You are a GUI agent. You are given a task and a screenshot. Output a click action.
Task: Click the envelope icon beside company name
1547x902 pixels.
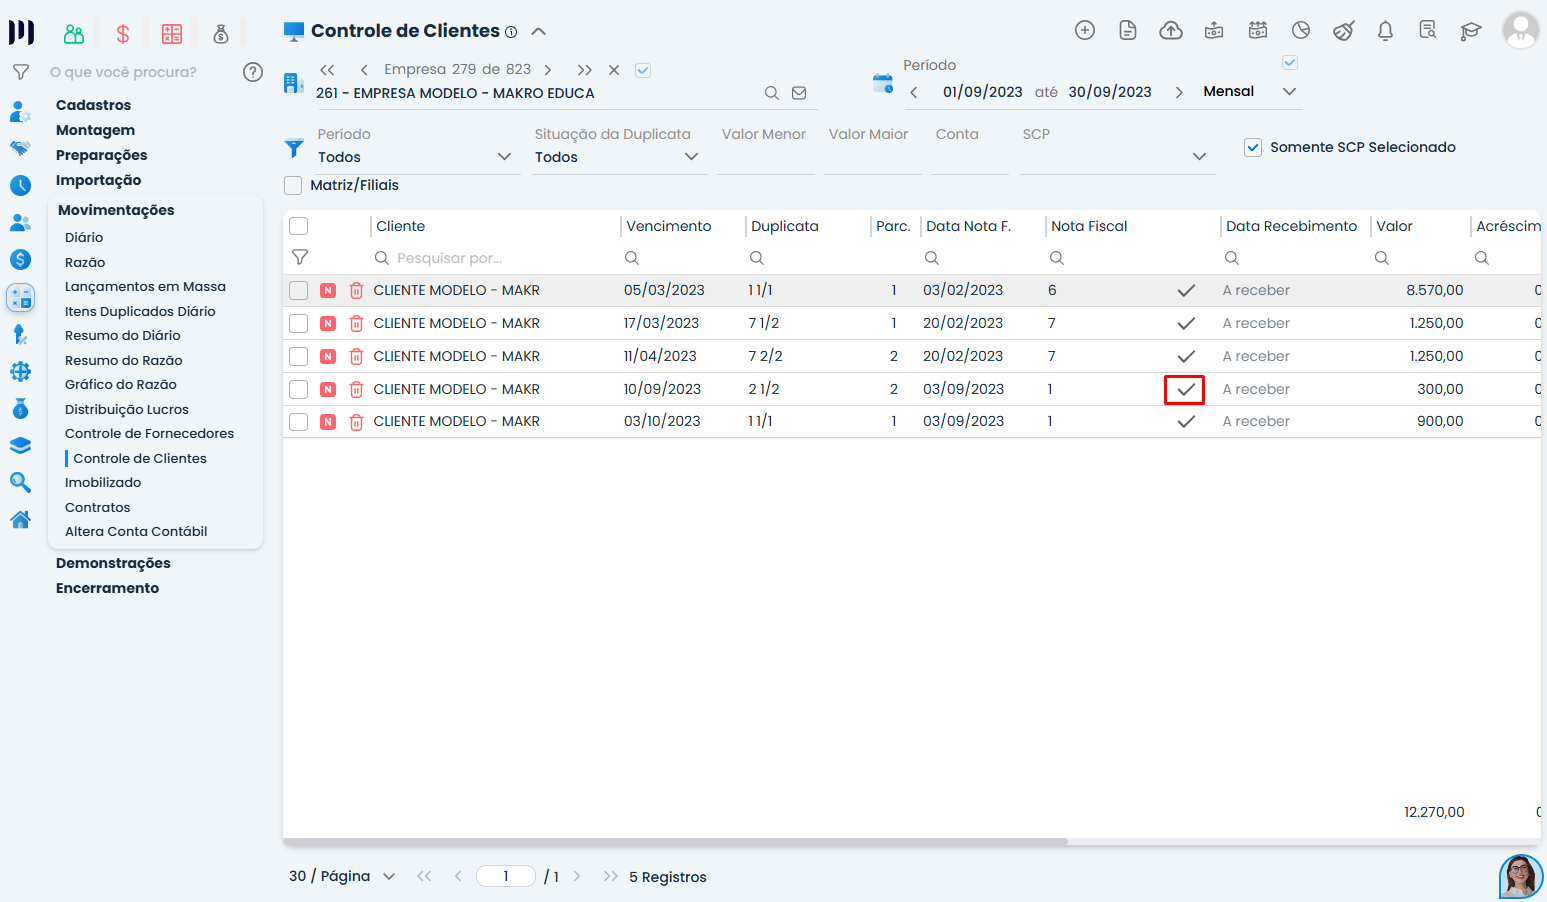(799, 93)
